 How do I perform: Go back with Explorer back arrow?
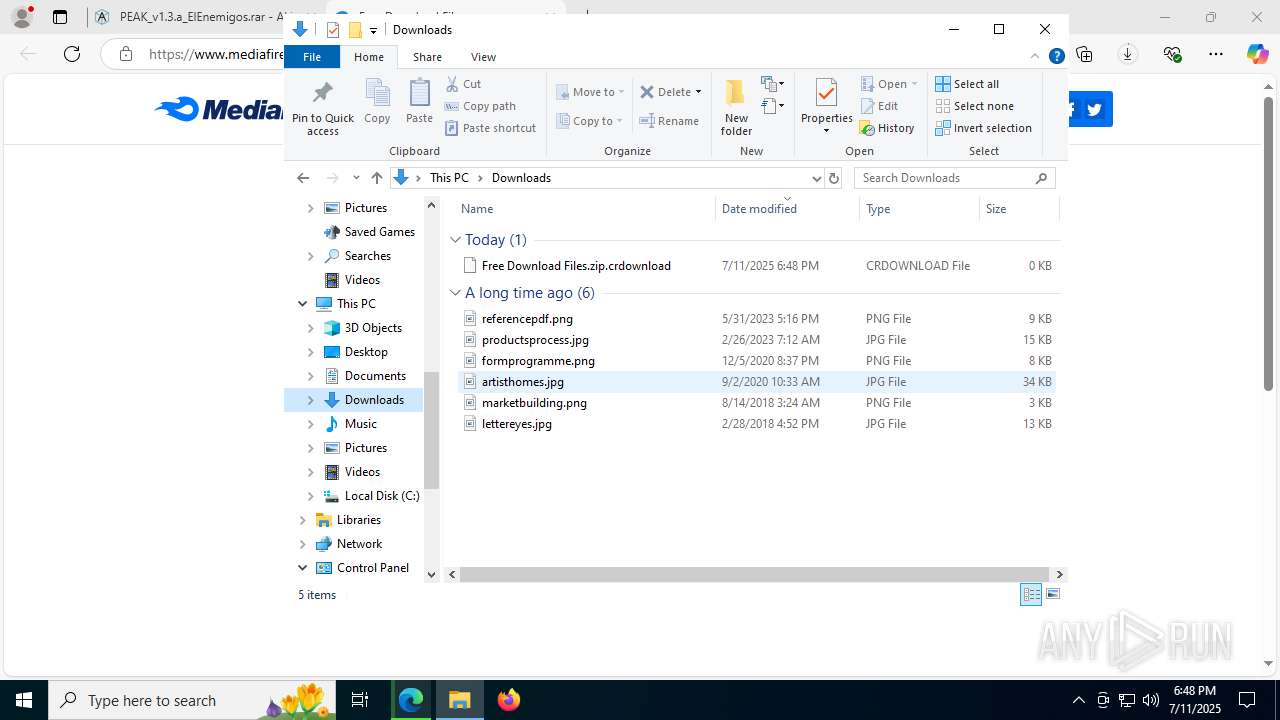coord(303,178)
